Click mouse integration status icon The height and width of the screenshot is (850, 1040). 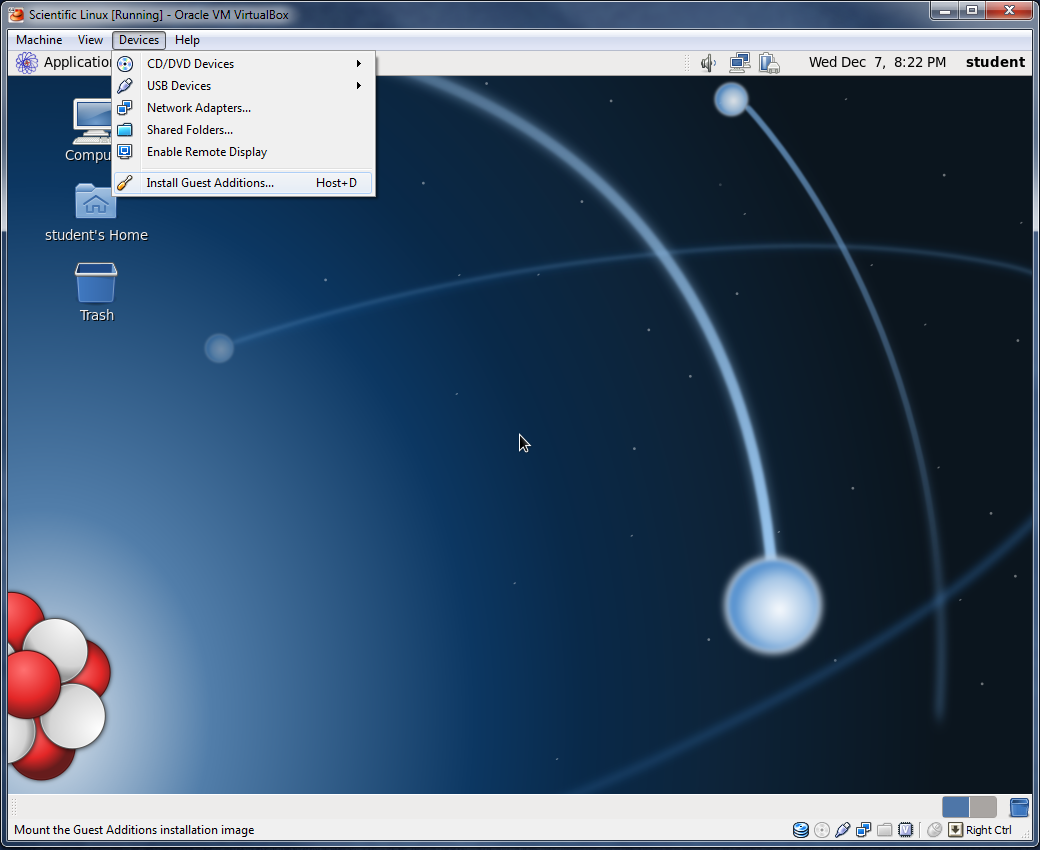(935, 829)
